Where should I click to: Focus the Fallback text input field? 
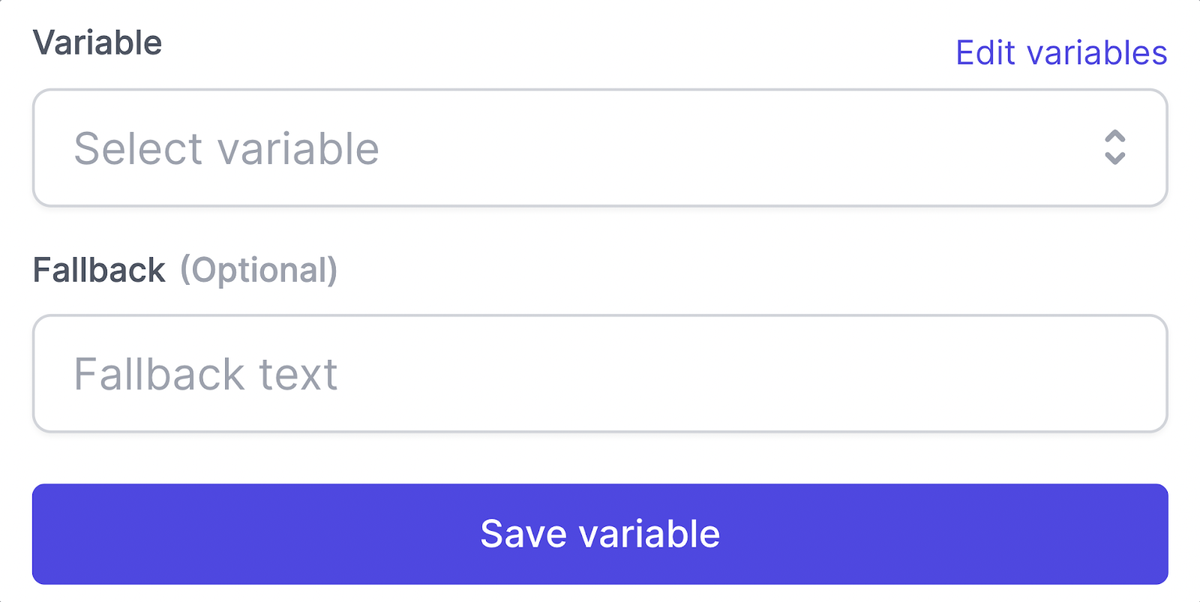pos(599,374)
